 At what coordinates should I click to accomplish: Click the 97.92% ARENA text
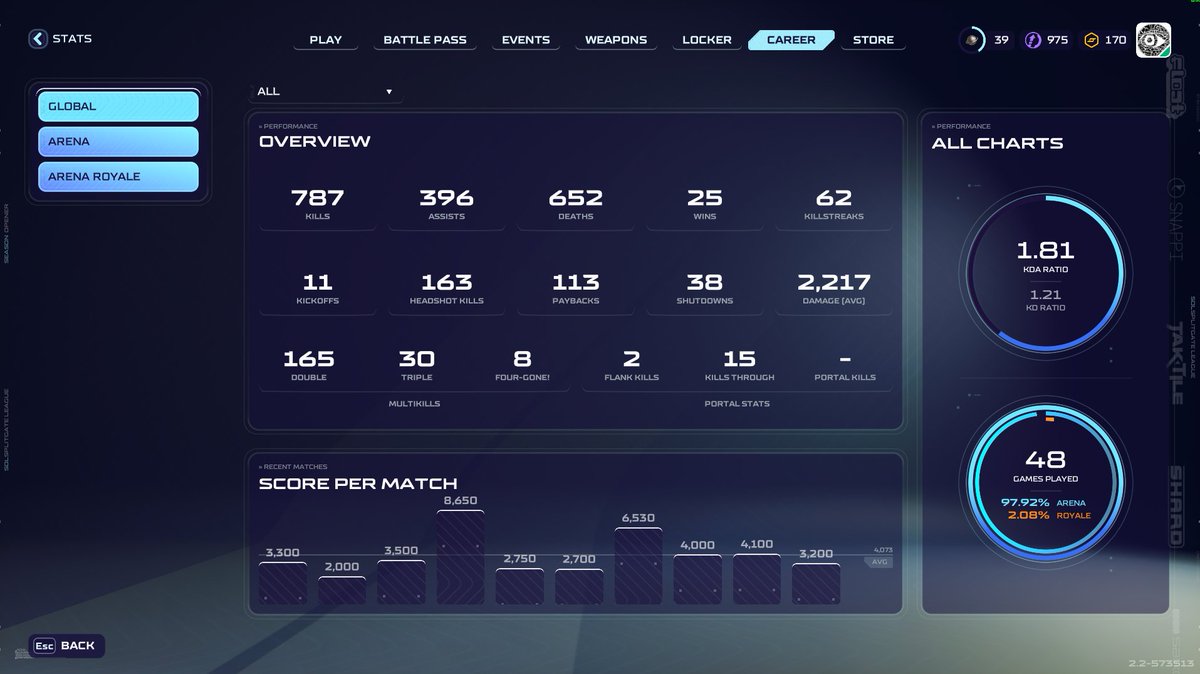pyautogui.click(x=1043, y=502)
